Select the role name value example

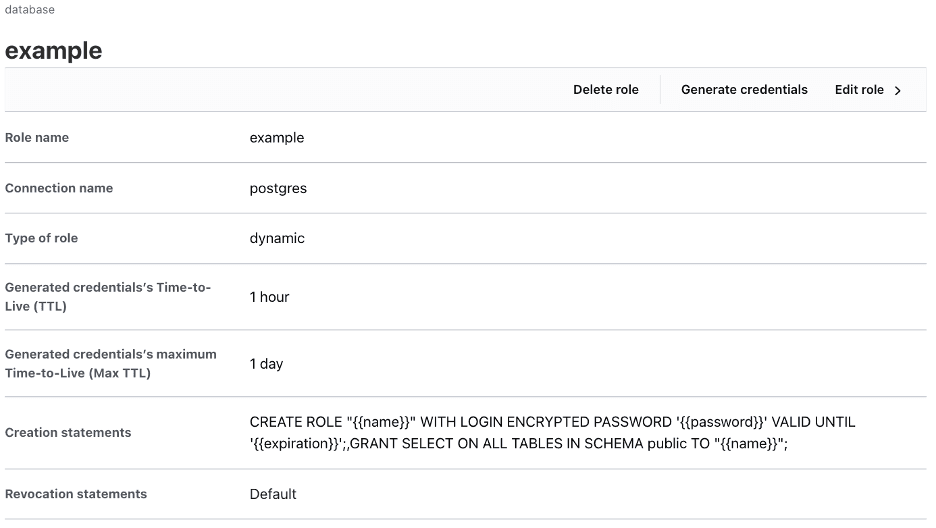pos(277,138)
